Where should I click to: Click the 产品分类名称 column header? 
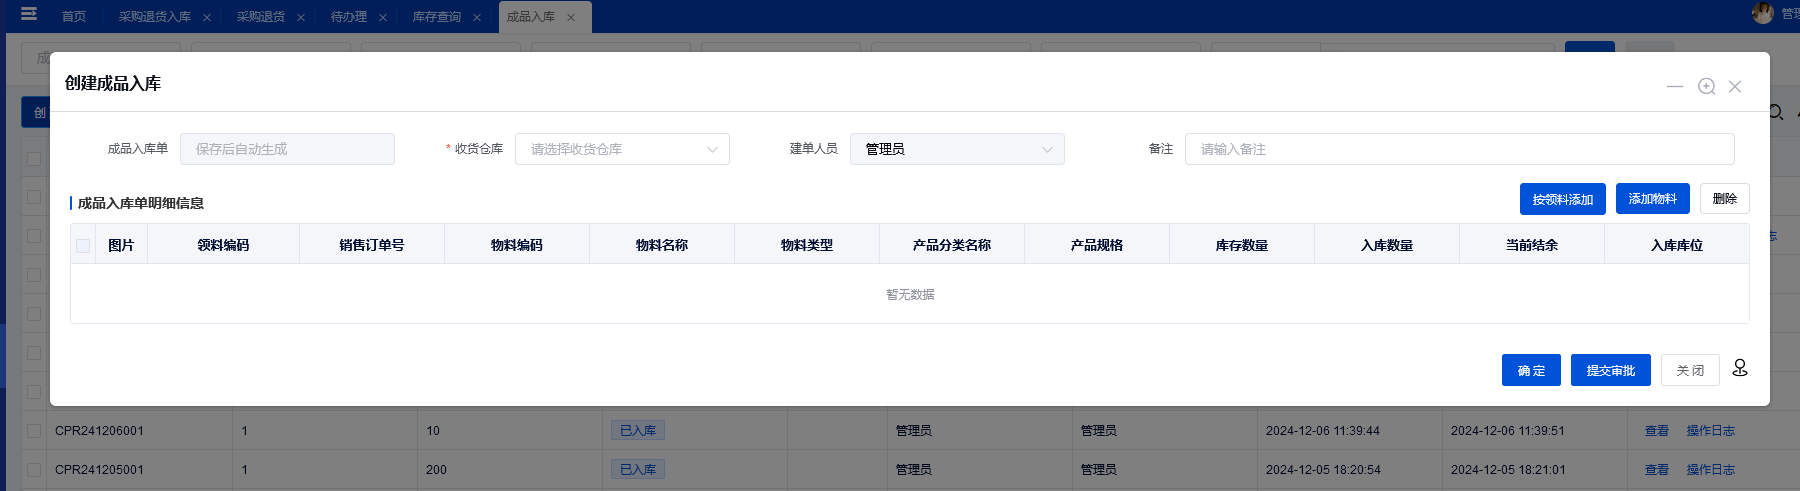(952, 245)
